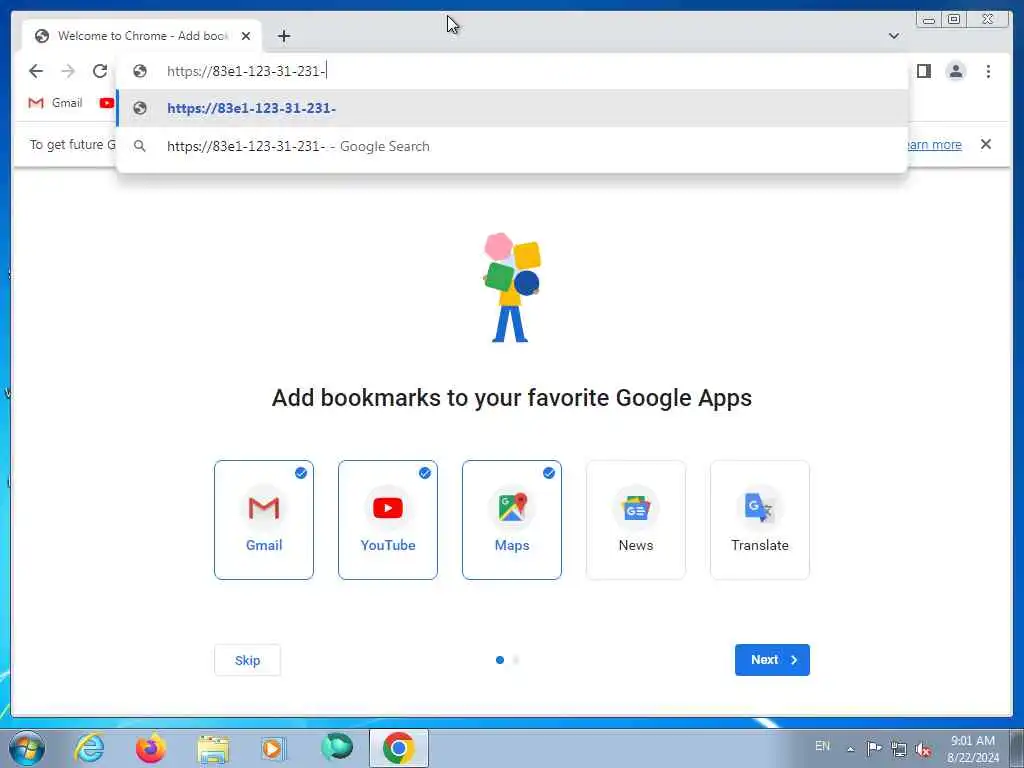Open the clock showing 9:01 AM
This screenshot has width=1024, height=768.
pyautogui.click(x=973, y=748)
